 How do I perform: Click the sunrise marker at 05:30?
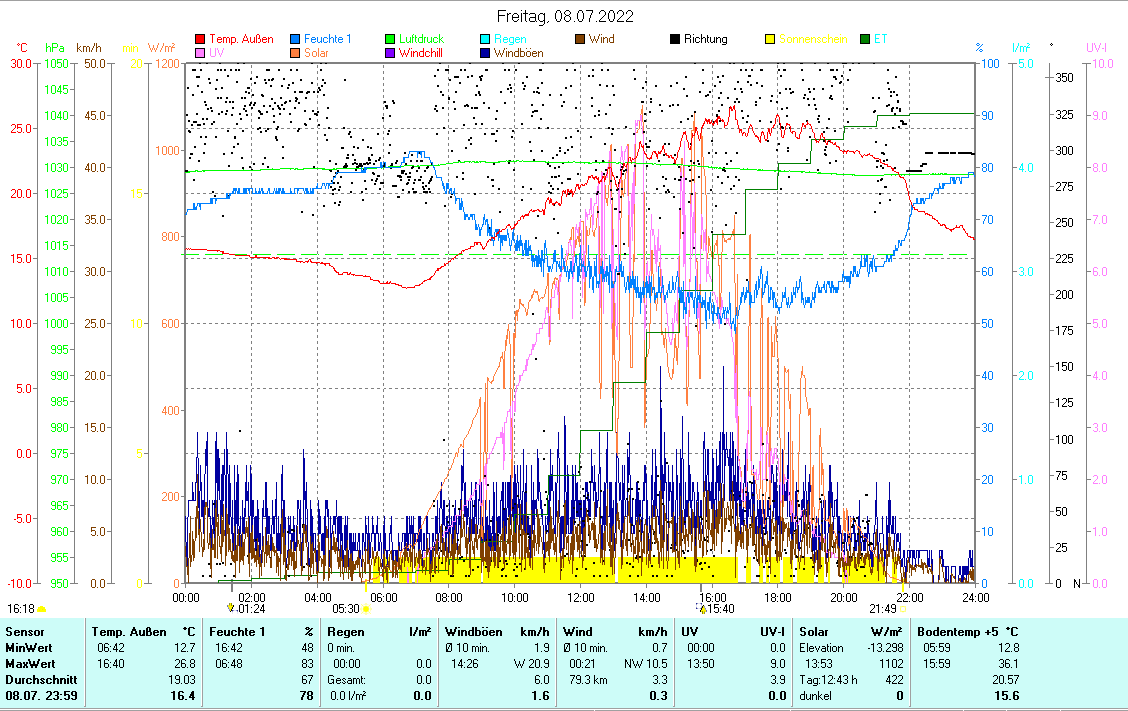(x=367, y=608)
